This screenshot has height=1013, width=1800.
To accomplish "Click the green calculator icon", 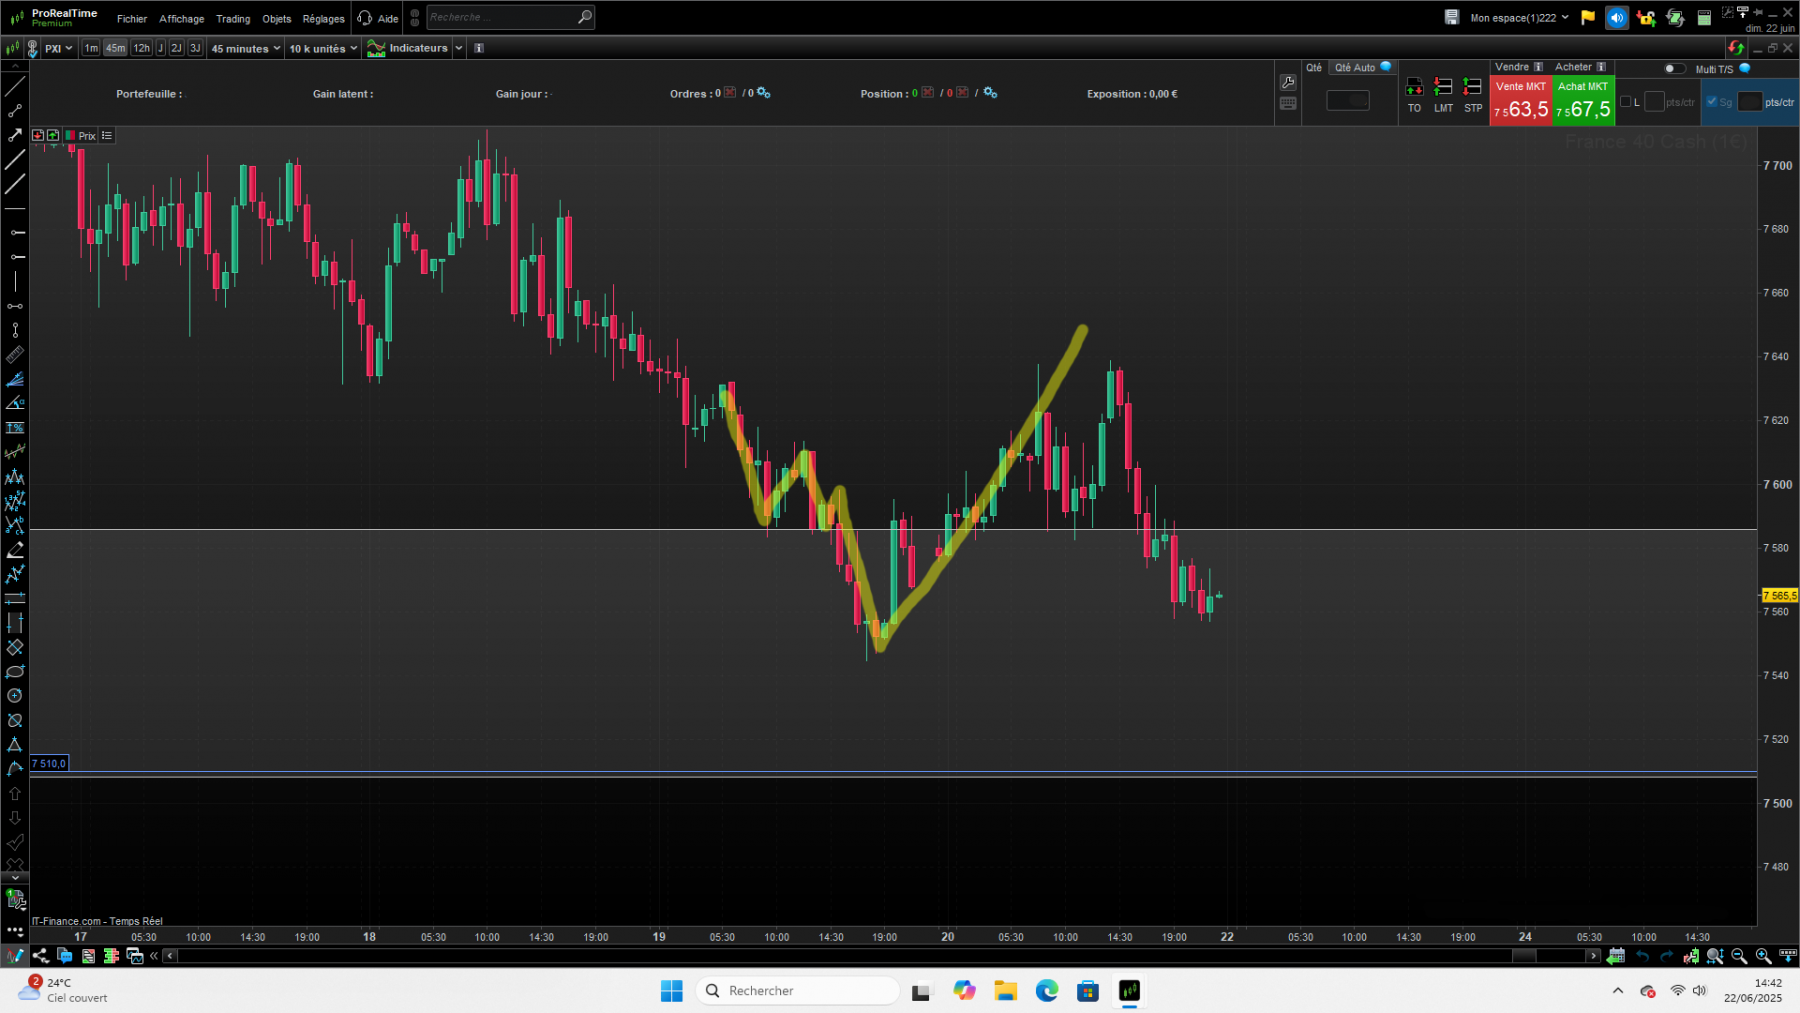I will coord(1704,17).
